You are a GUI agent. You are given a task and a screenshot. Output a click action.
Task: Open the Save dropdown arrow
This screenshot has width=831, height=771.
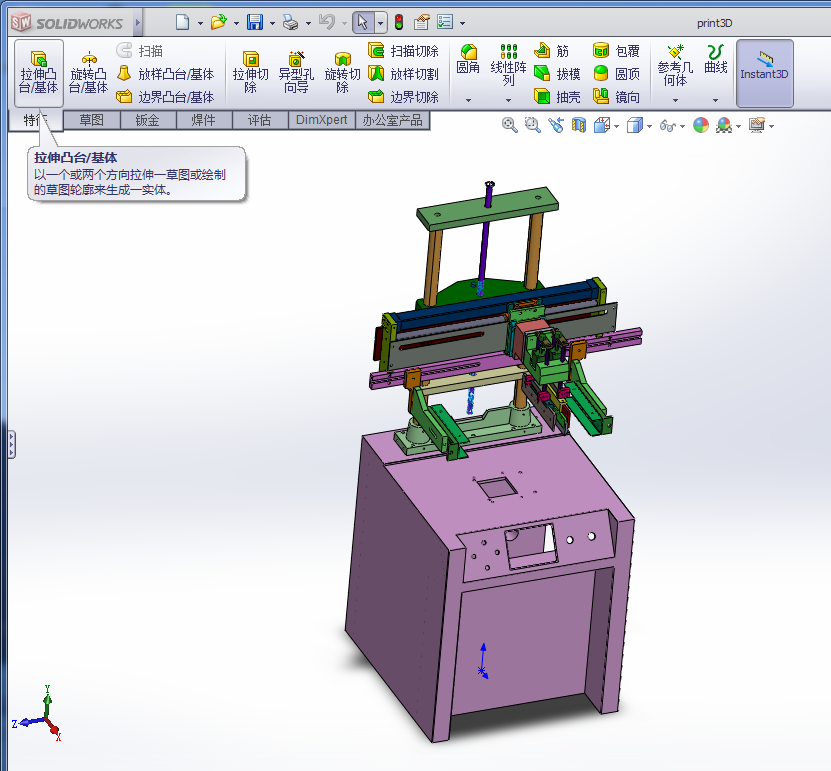tap(272, 23)
